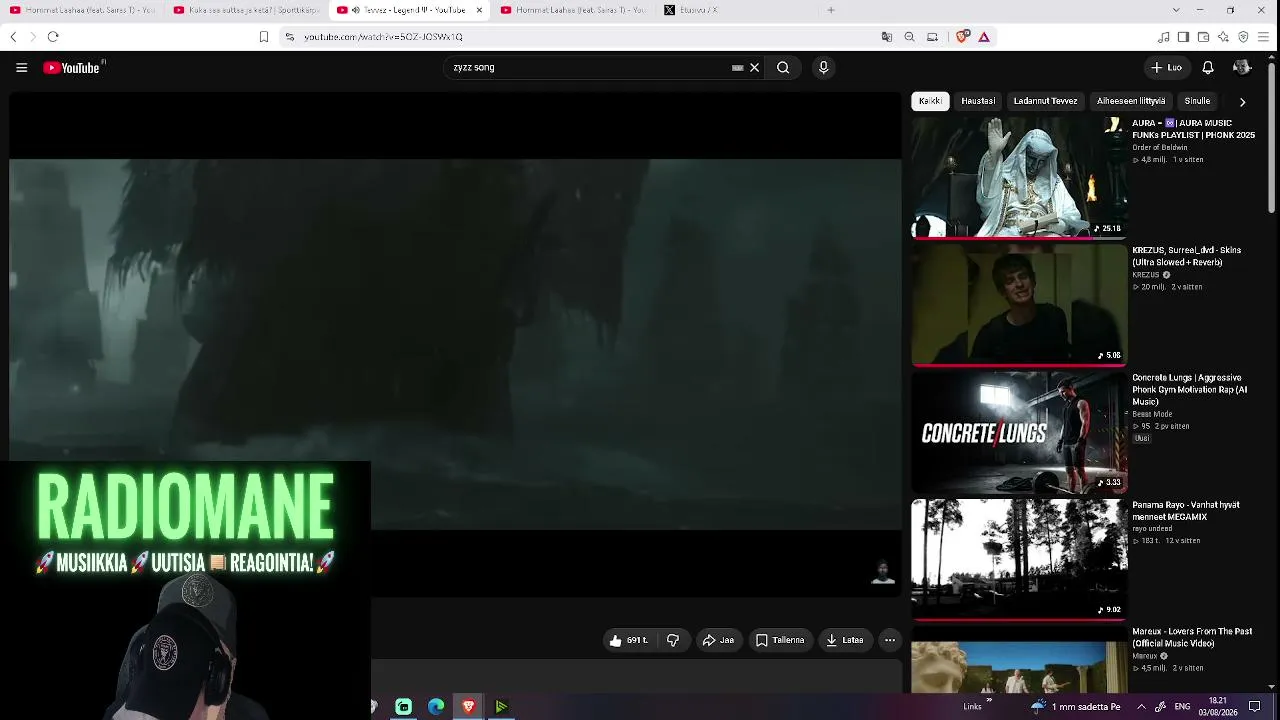1280x720 pixels.
Task: Open the more actions three-dot menu
Action: [890, 640]
